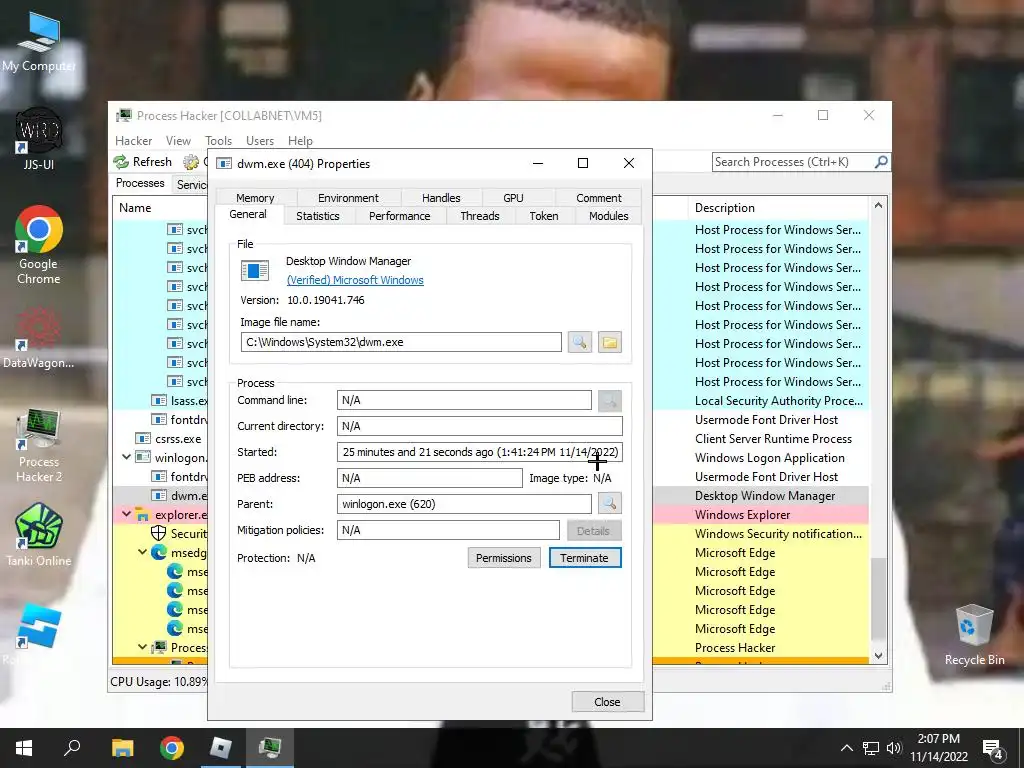The image size is (1024, 768).
Task: Switch to the GPU tab
Action: 513,198
